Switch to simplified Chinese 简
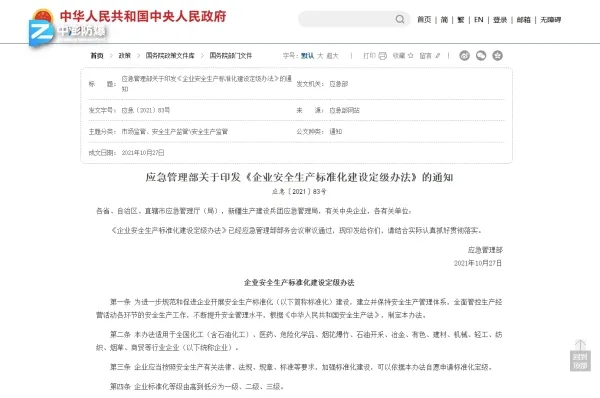 click(x=444, y=20)
